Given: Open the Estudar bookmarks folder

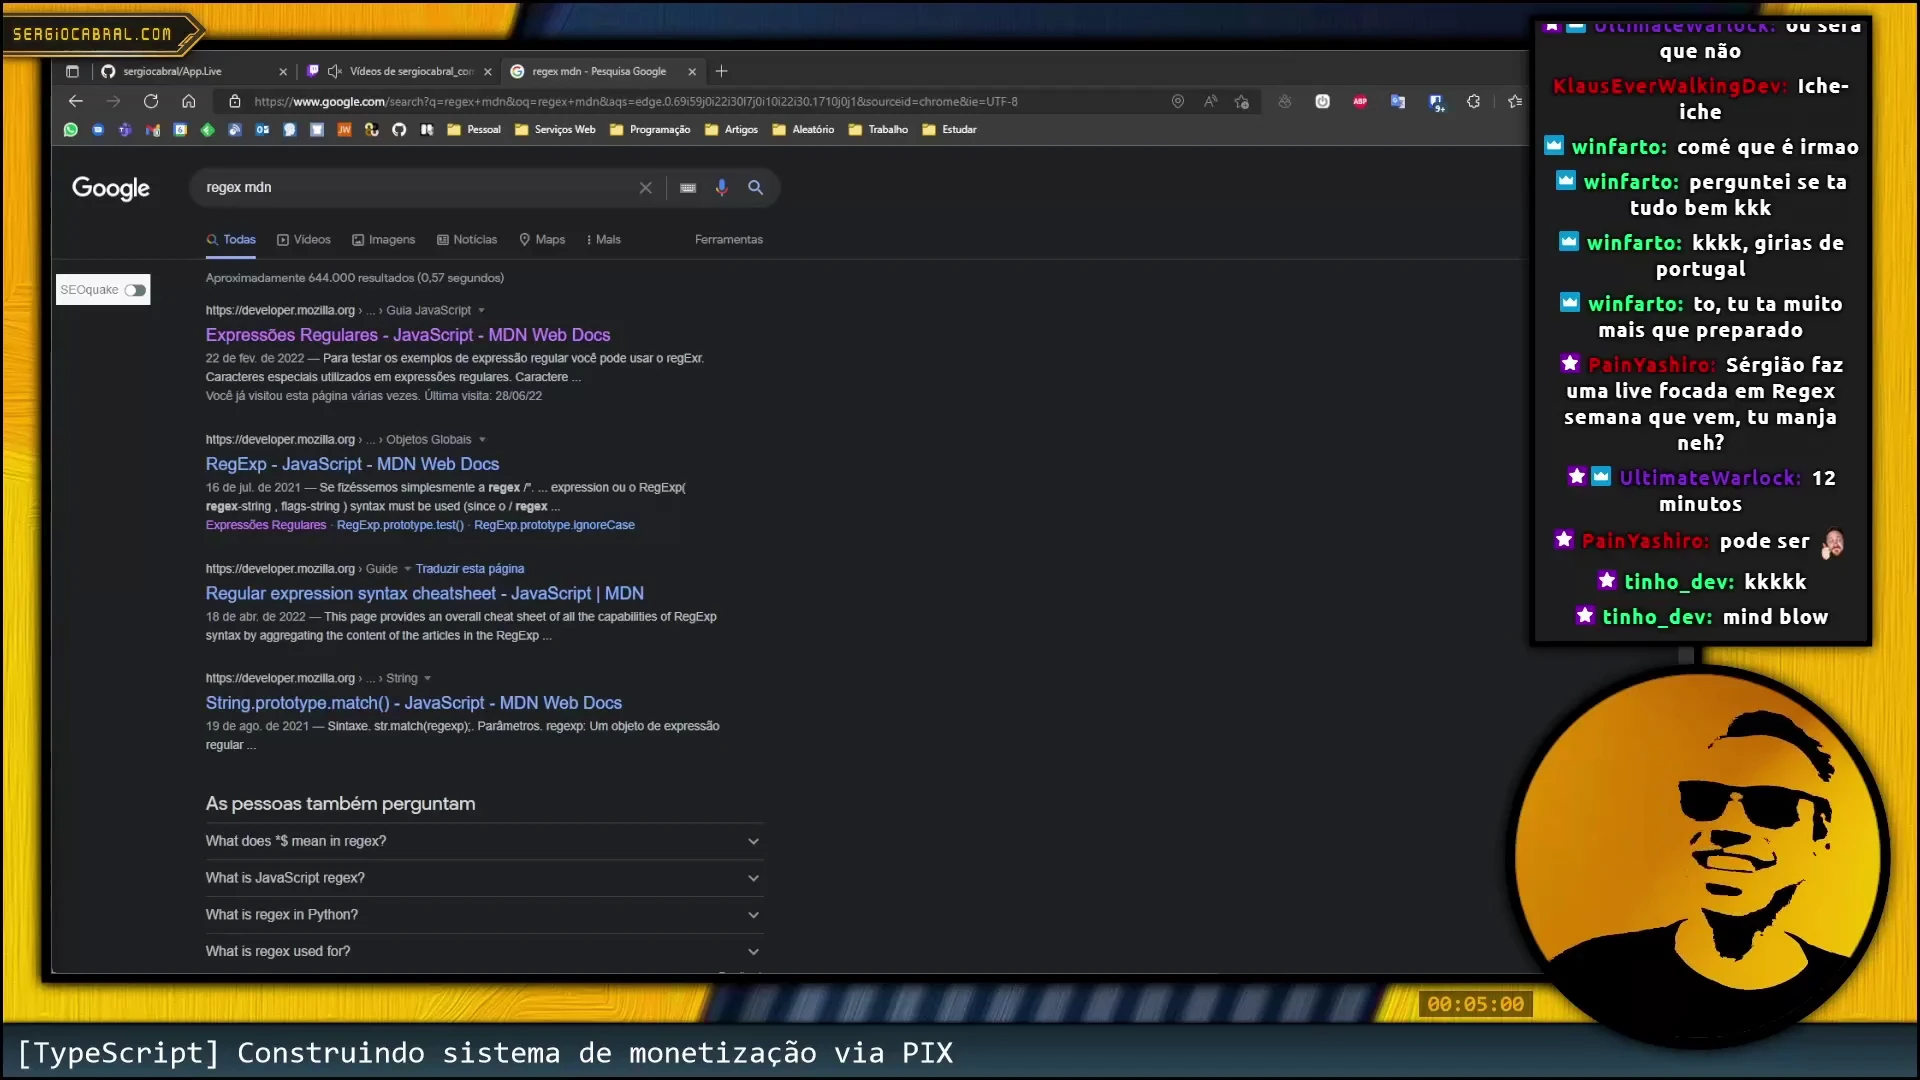Looking at the screenshot, I should click(949, 129).
